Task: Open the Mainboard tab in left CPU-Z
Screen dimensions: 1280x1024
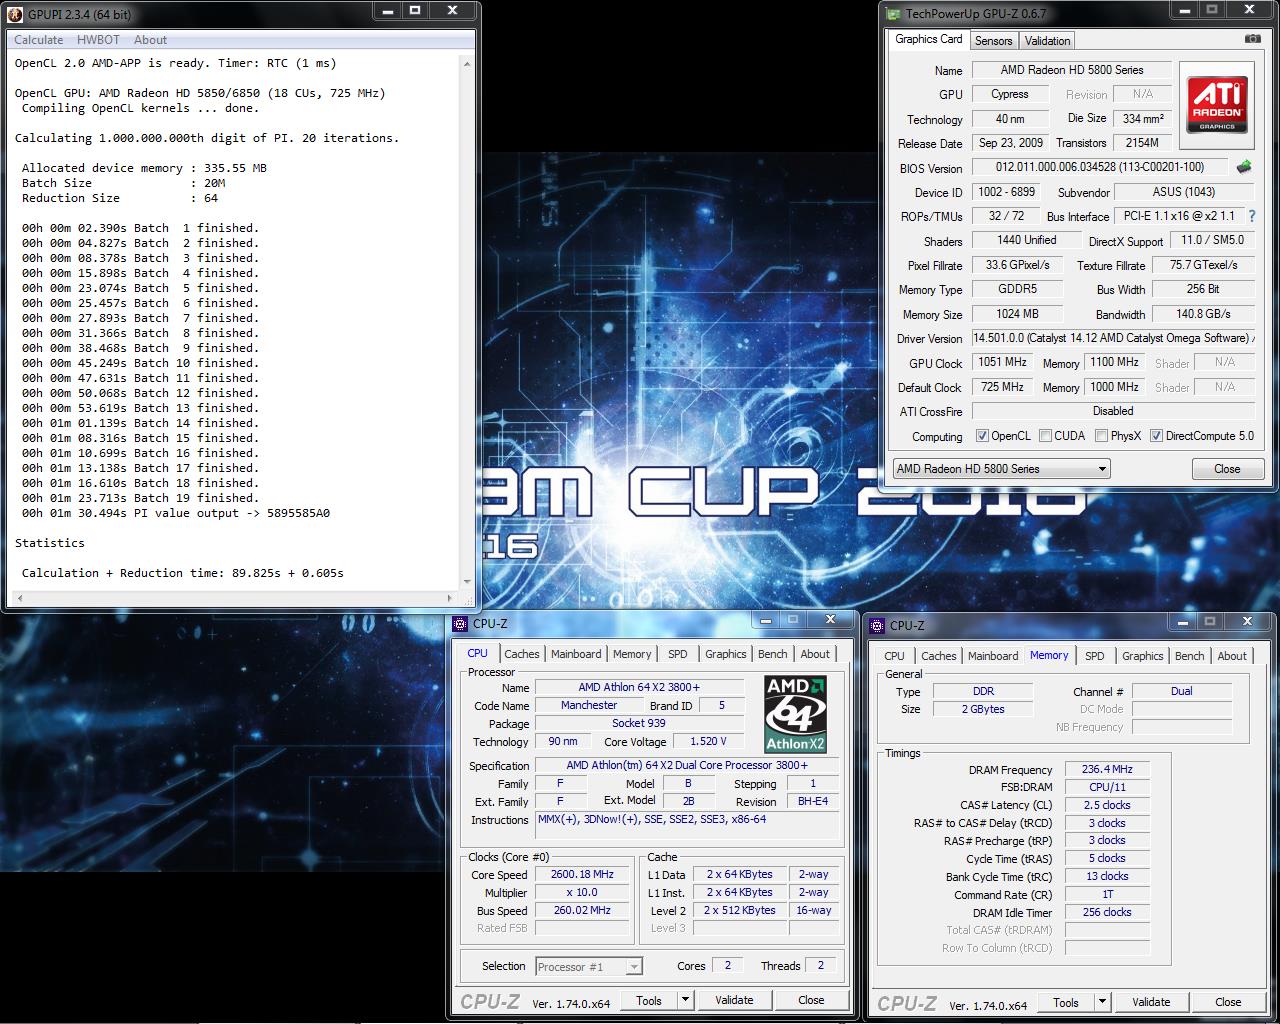Action: pos(576,654)
